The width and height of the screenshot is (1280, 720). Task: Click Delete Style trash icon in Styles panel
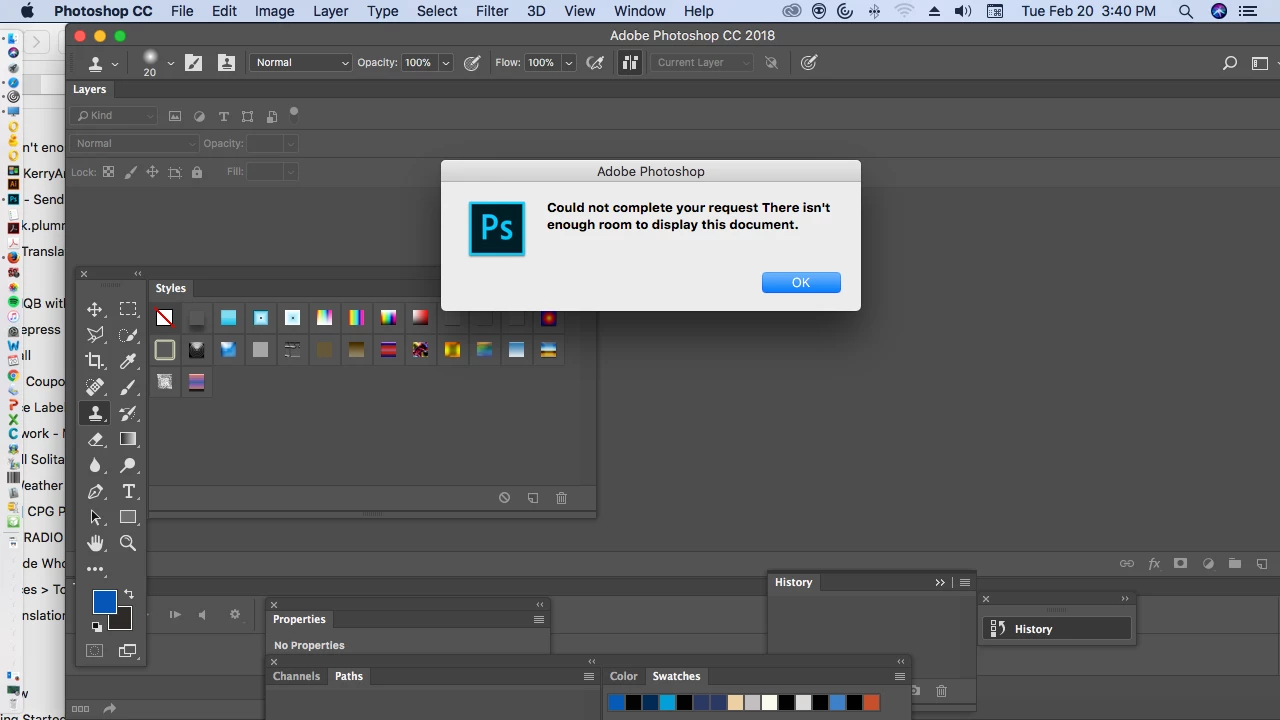coord(561,498)
